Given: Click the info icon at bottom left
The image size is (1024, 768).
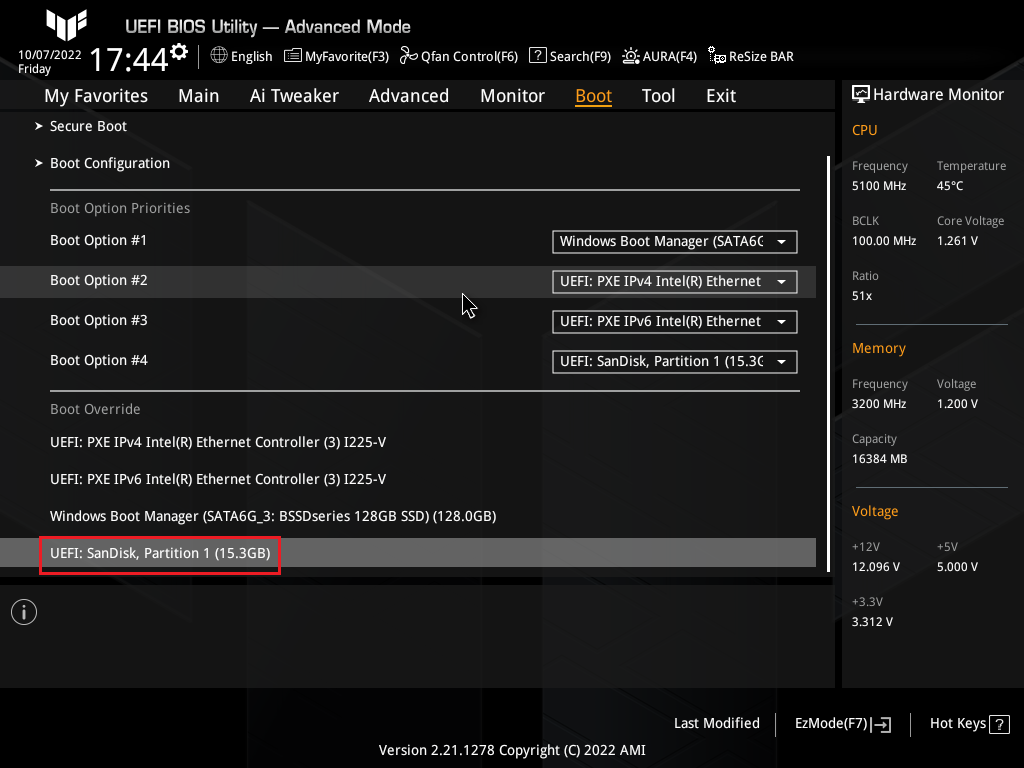Looking at the screenshot, I should point(24,612).
